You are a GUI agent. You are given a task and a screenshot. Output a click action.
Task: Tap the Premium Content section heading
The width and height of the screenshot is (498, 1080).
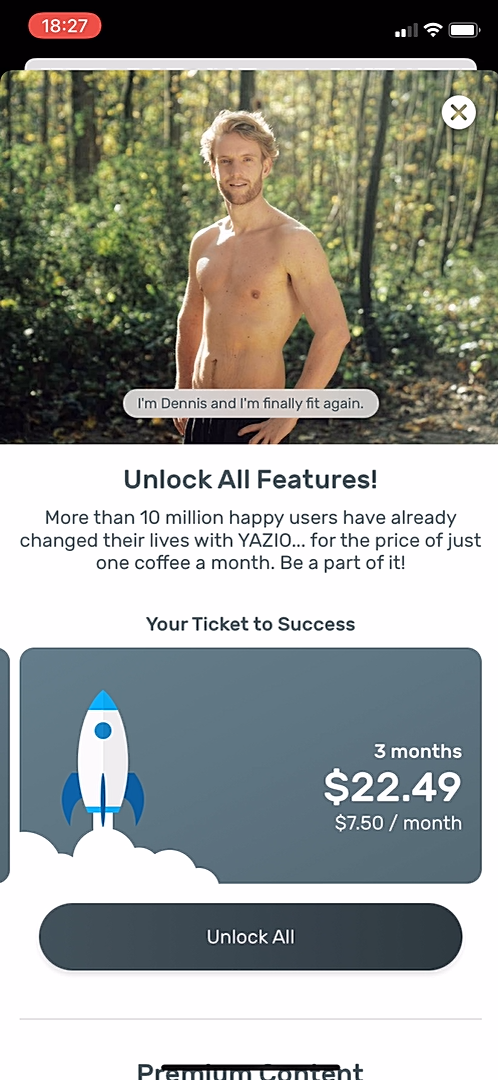(x=251, y=1070)
